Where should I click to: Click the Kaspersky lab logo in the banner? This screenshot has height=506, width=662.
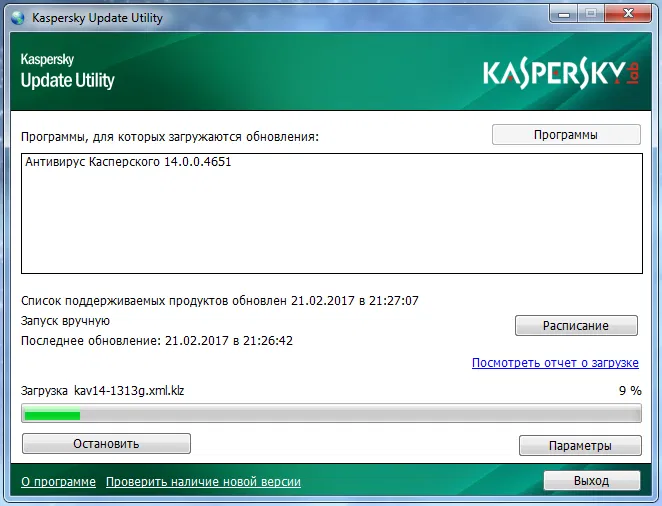tap(561, 75)
